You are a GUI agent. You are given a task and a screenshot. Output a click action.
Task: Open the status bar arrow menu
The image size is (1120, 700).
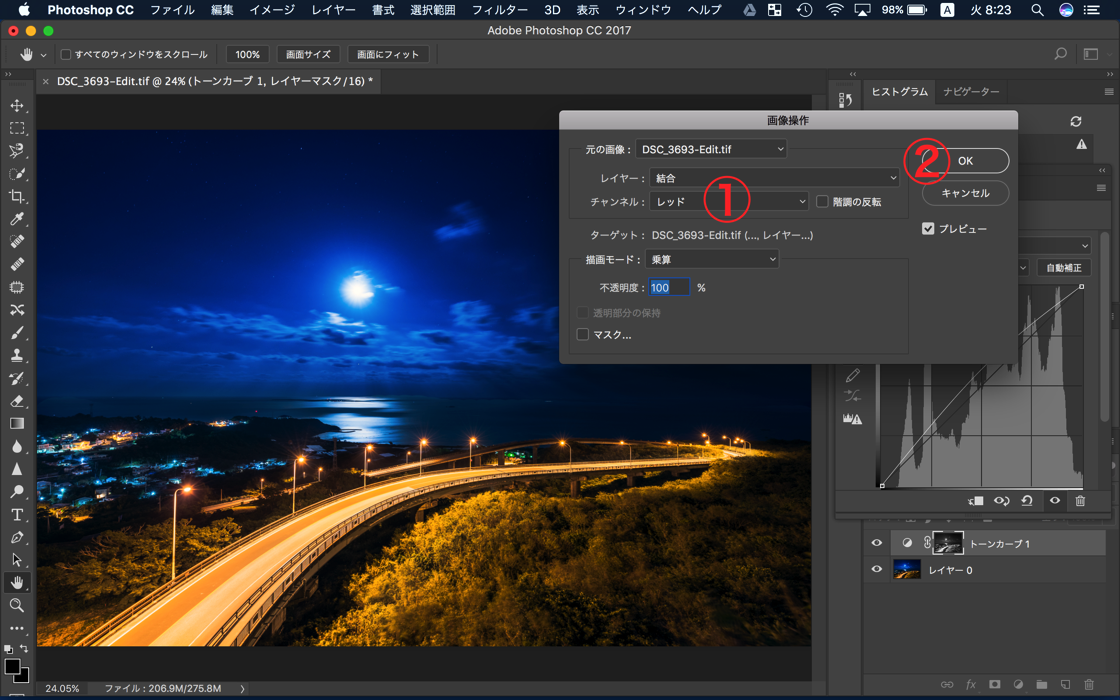point(242,689)
